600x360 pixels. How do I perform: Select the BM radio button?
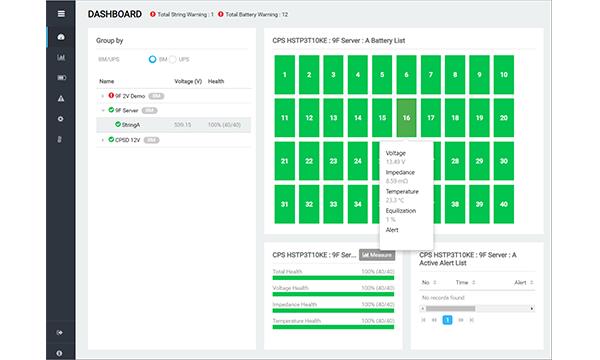pos(152,59)
